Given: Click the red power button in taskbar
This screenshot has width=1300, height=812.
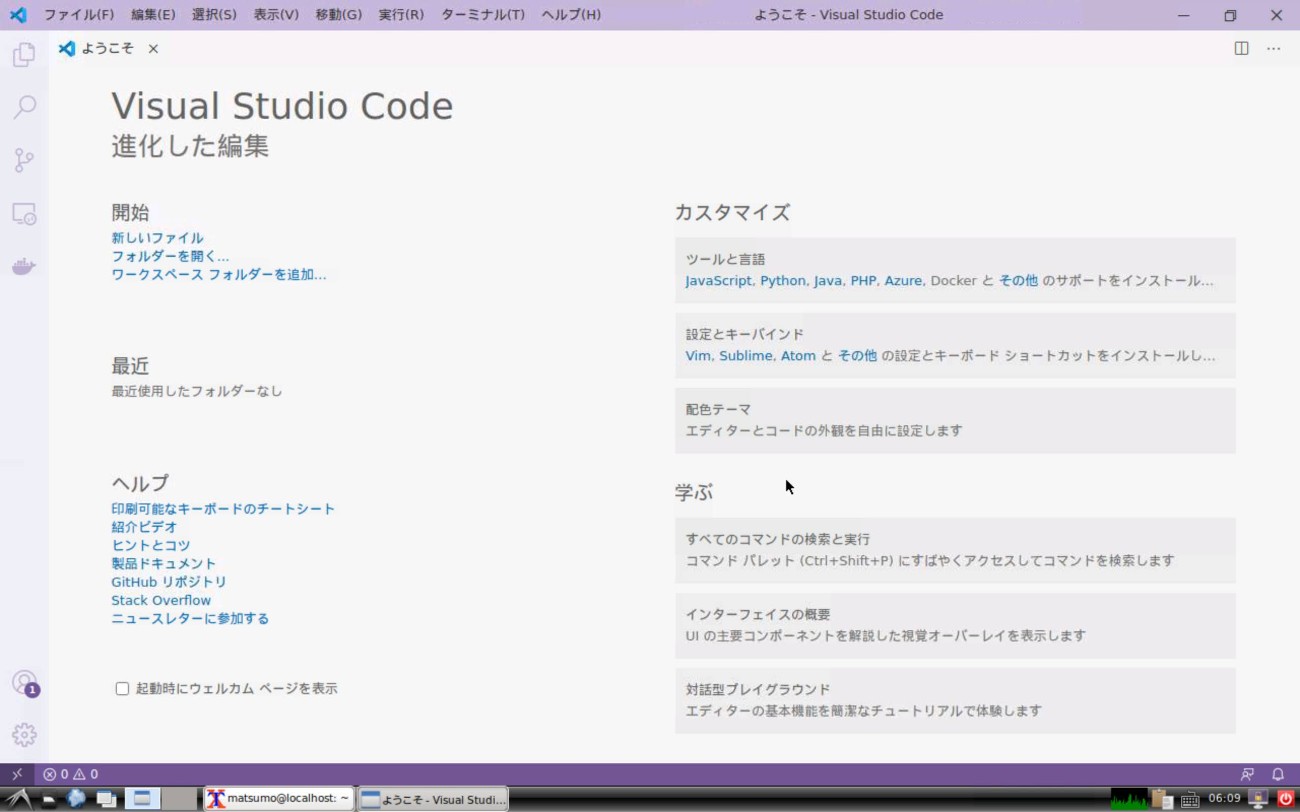Looking at the screenshot, I should (x=1286, y=798).
